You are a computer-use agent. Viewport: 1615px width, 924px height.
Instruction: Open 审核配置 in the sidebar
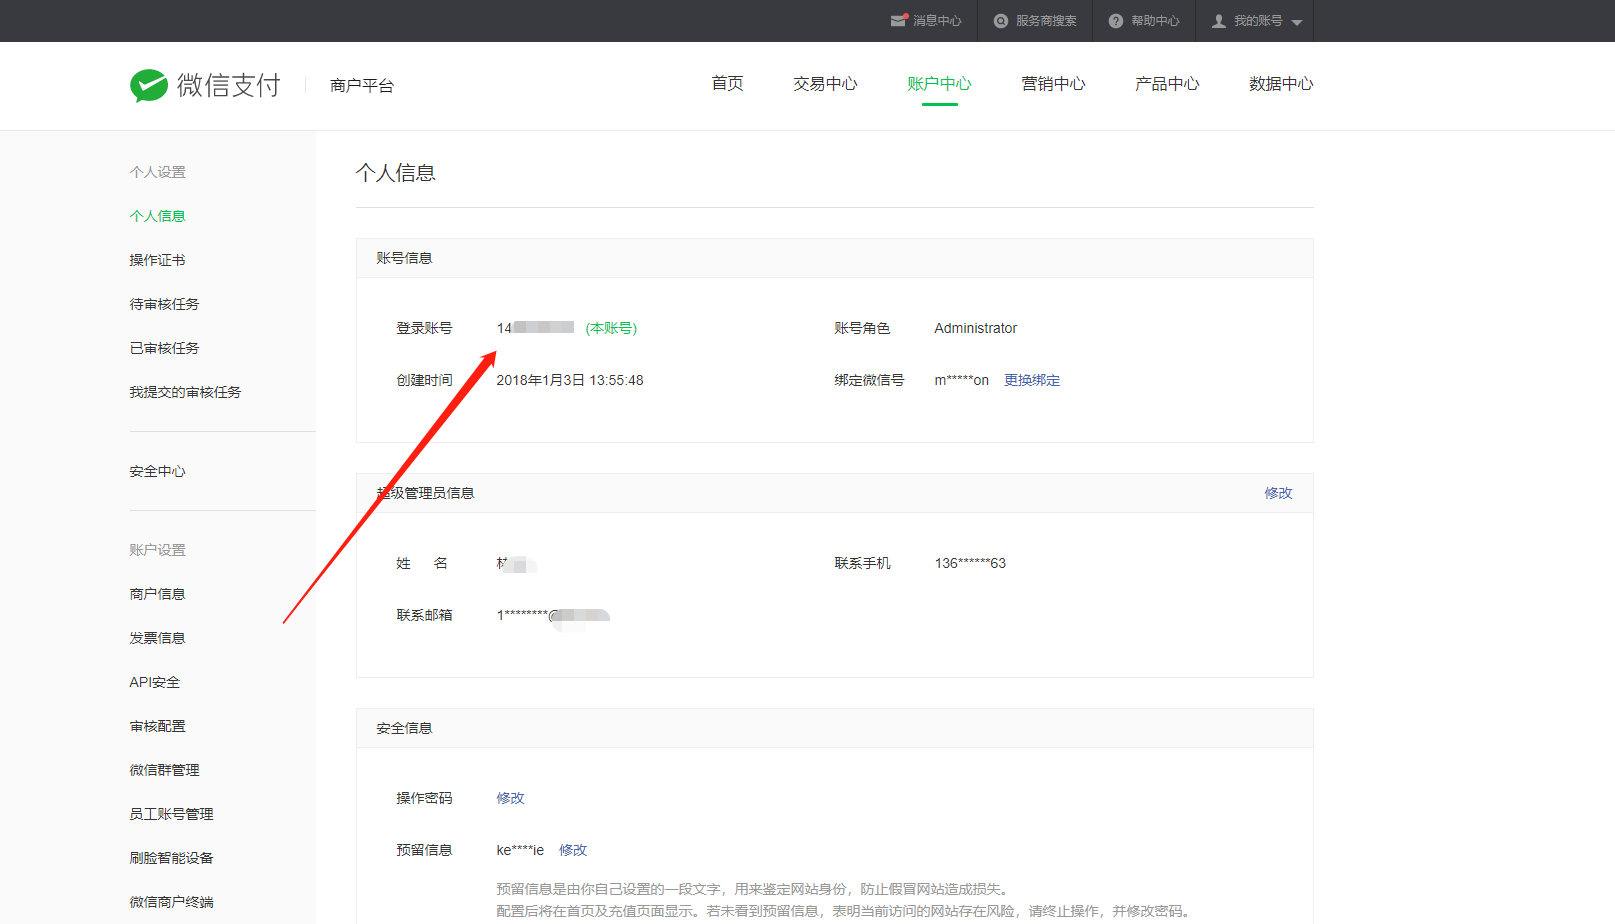coord(157,726)
